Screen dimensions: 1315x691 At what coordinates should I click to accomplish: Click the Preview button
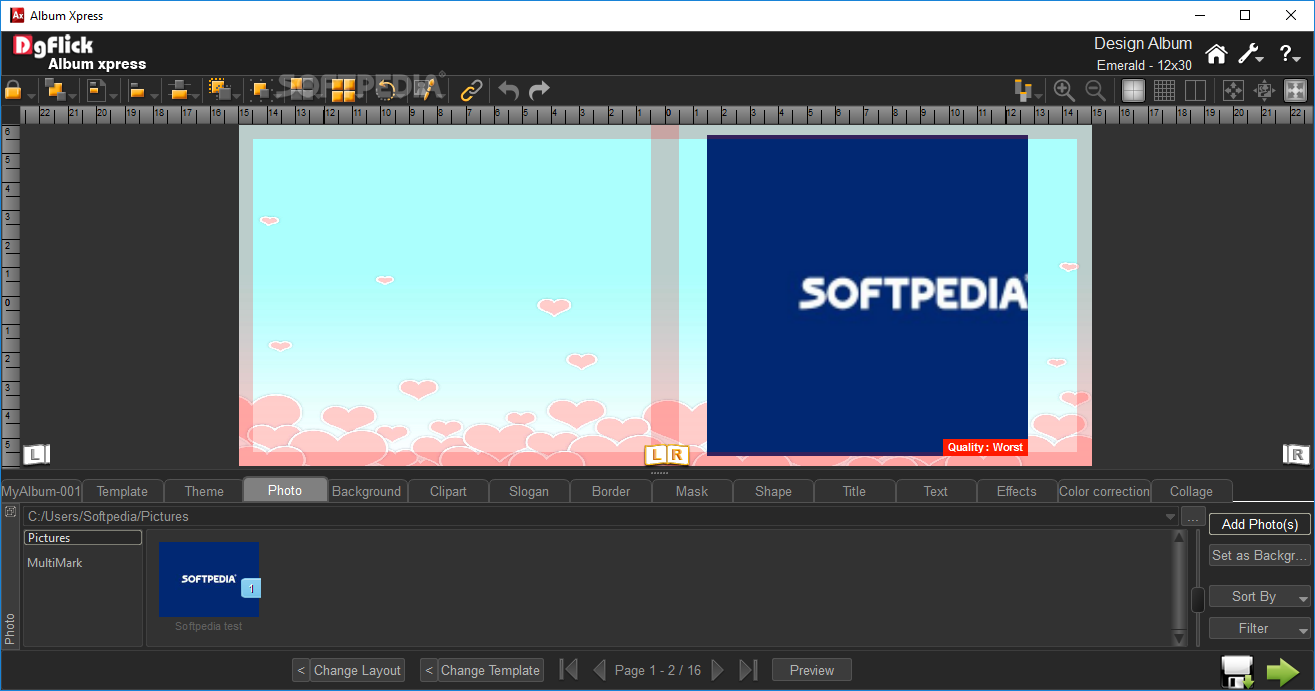(812, 670)
